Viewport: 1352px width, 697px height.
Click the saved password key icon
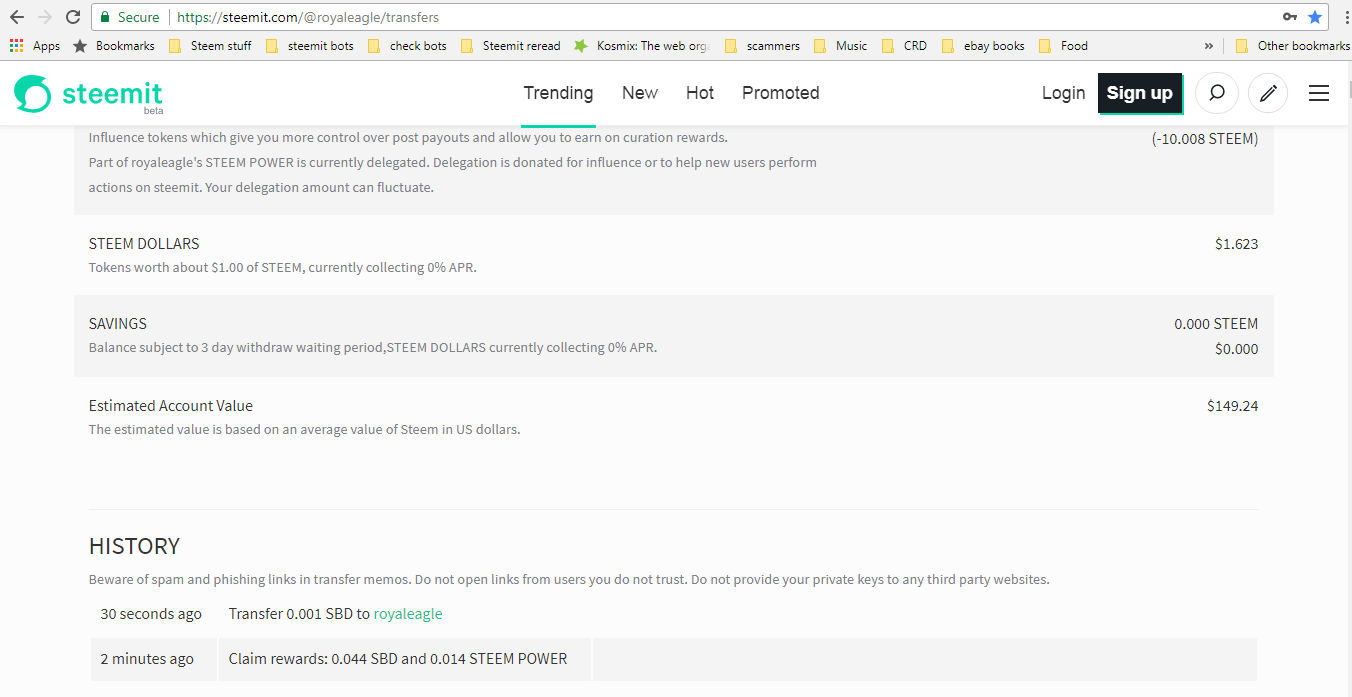click(1291, 17)
